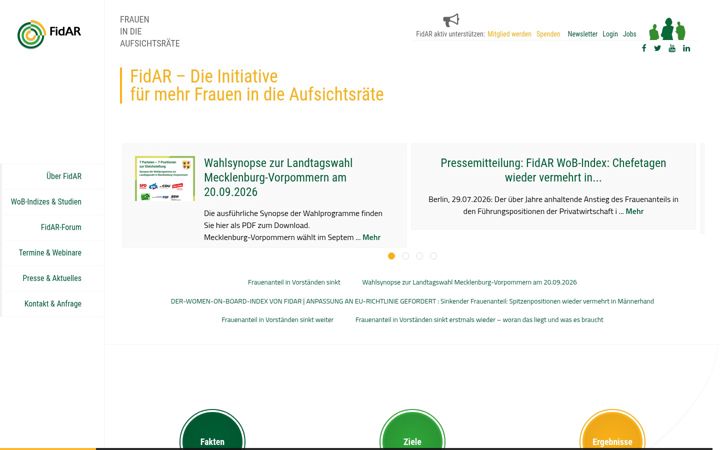Open 'Frauenanteil in Vorständen sinkt weiter' link
This screenshot has width=720, height=450.
(x=277, y=320)
